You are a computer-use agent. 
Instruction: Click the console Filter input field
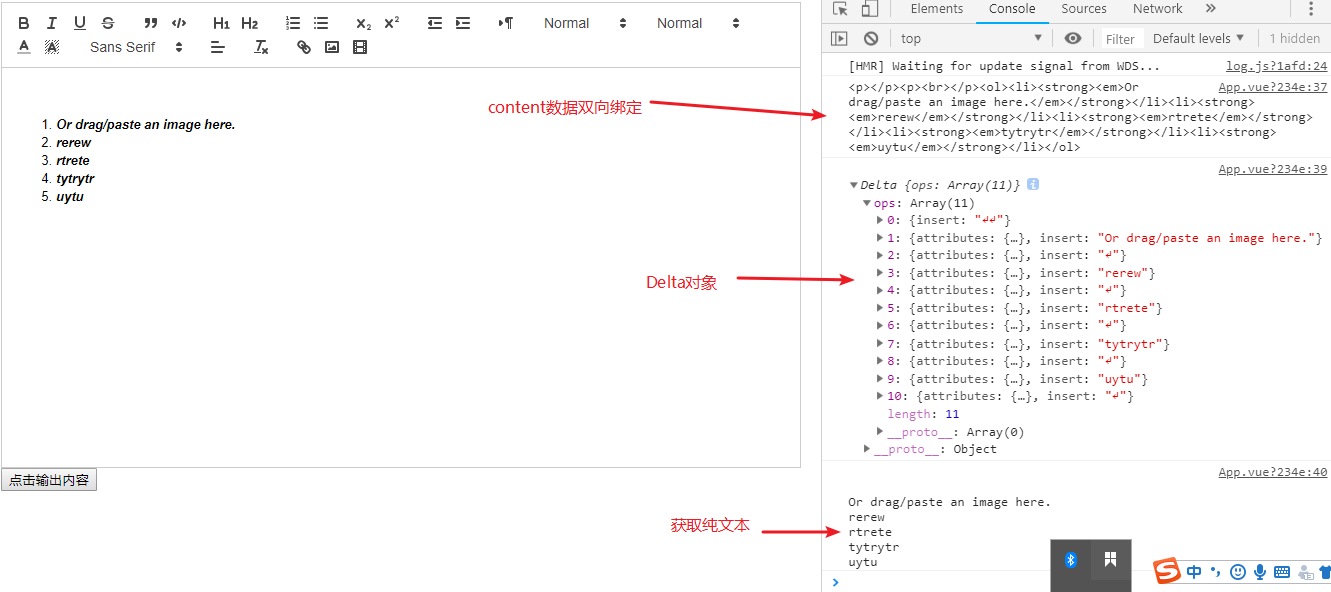click(1121, 39)
